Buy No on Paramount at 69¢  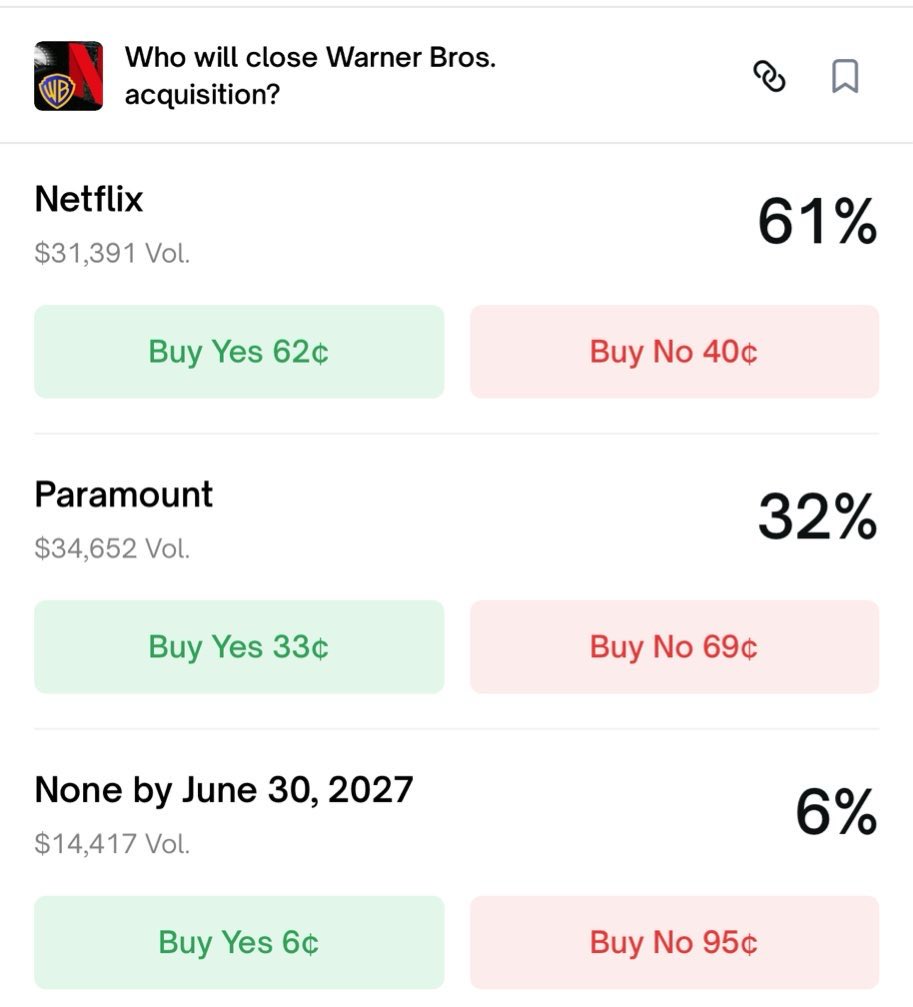coord(674,647)
